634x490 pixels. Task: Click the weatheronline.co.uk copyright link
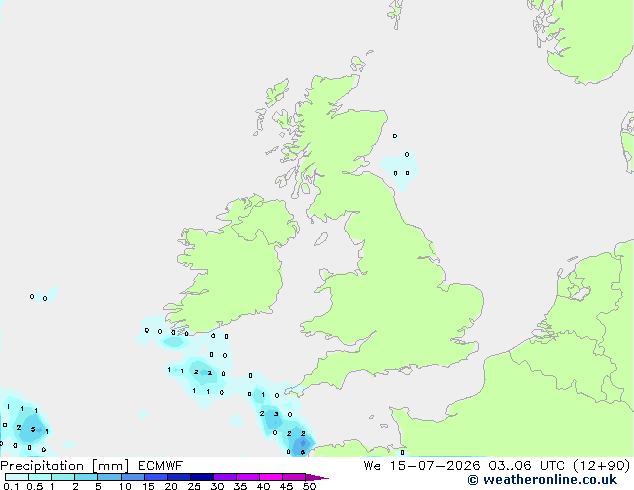[x=542, y=480]
